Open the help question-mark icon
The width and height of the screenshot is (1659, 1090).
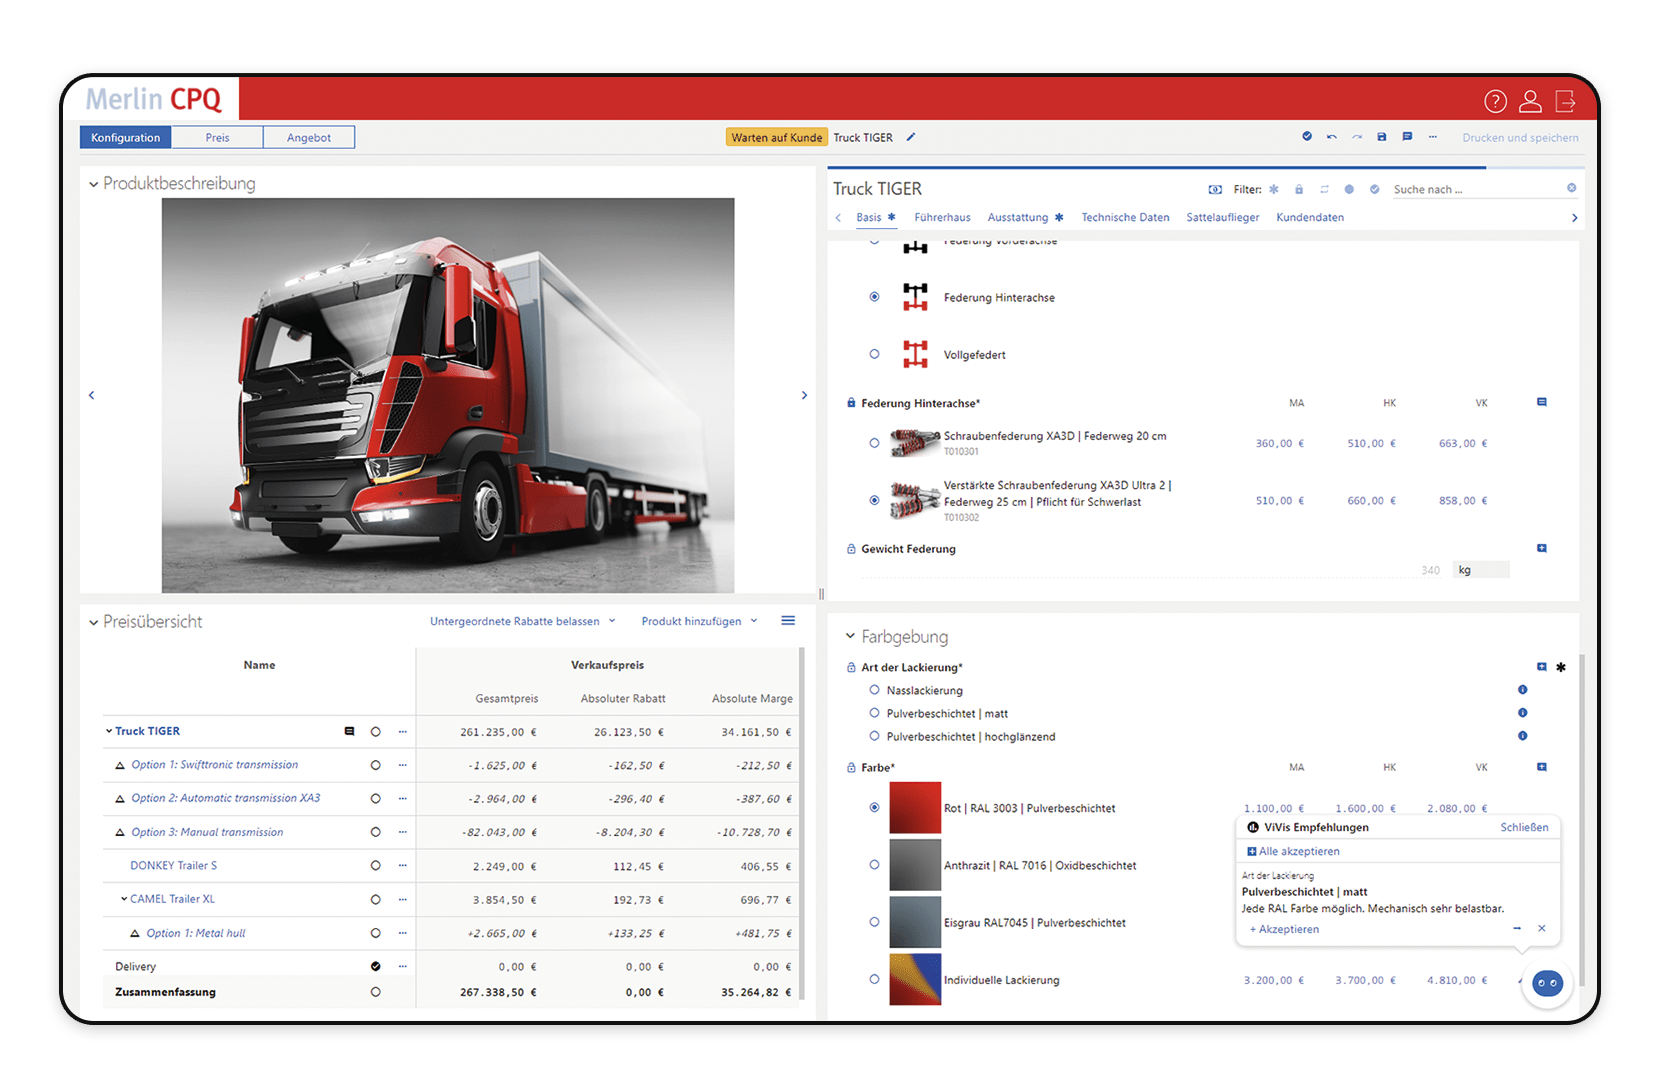pos(1495,101)
